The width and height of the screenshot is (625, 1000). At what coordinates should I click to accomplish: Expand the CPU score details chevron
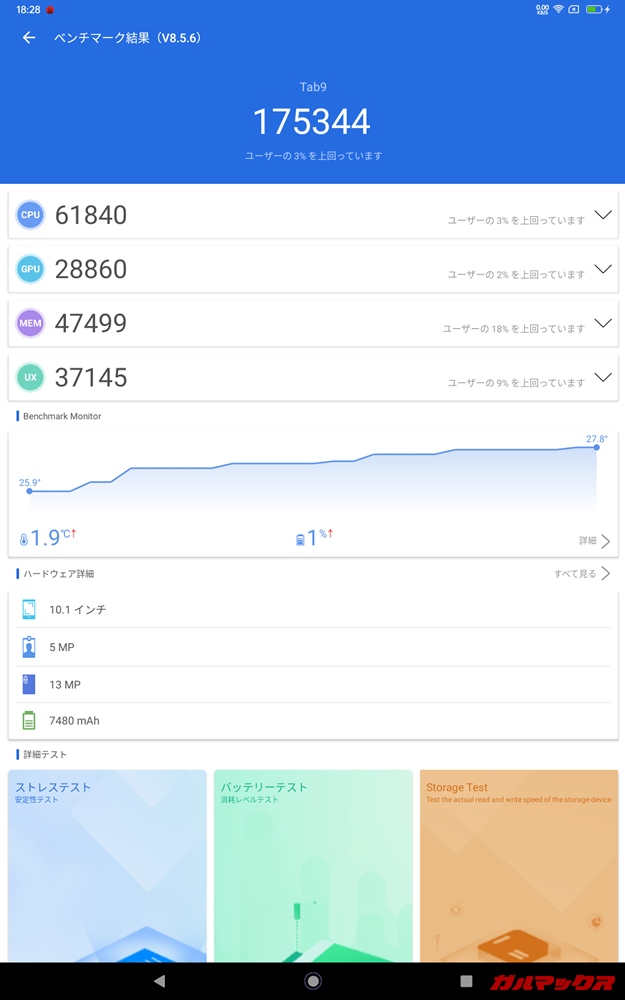pyautogui.click(x=602, y=215)
